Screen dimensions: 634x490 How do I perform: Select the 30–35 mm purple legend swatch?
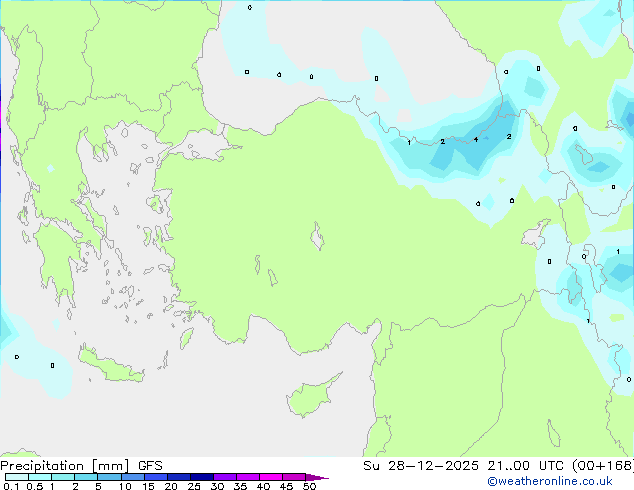pos(225,477)
